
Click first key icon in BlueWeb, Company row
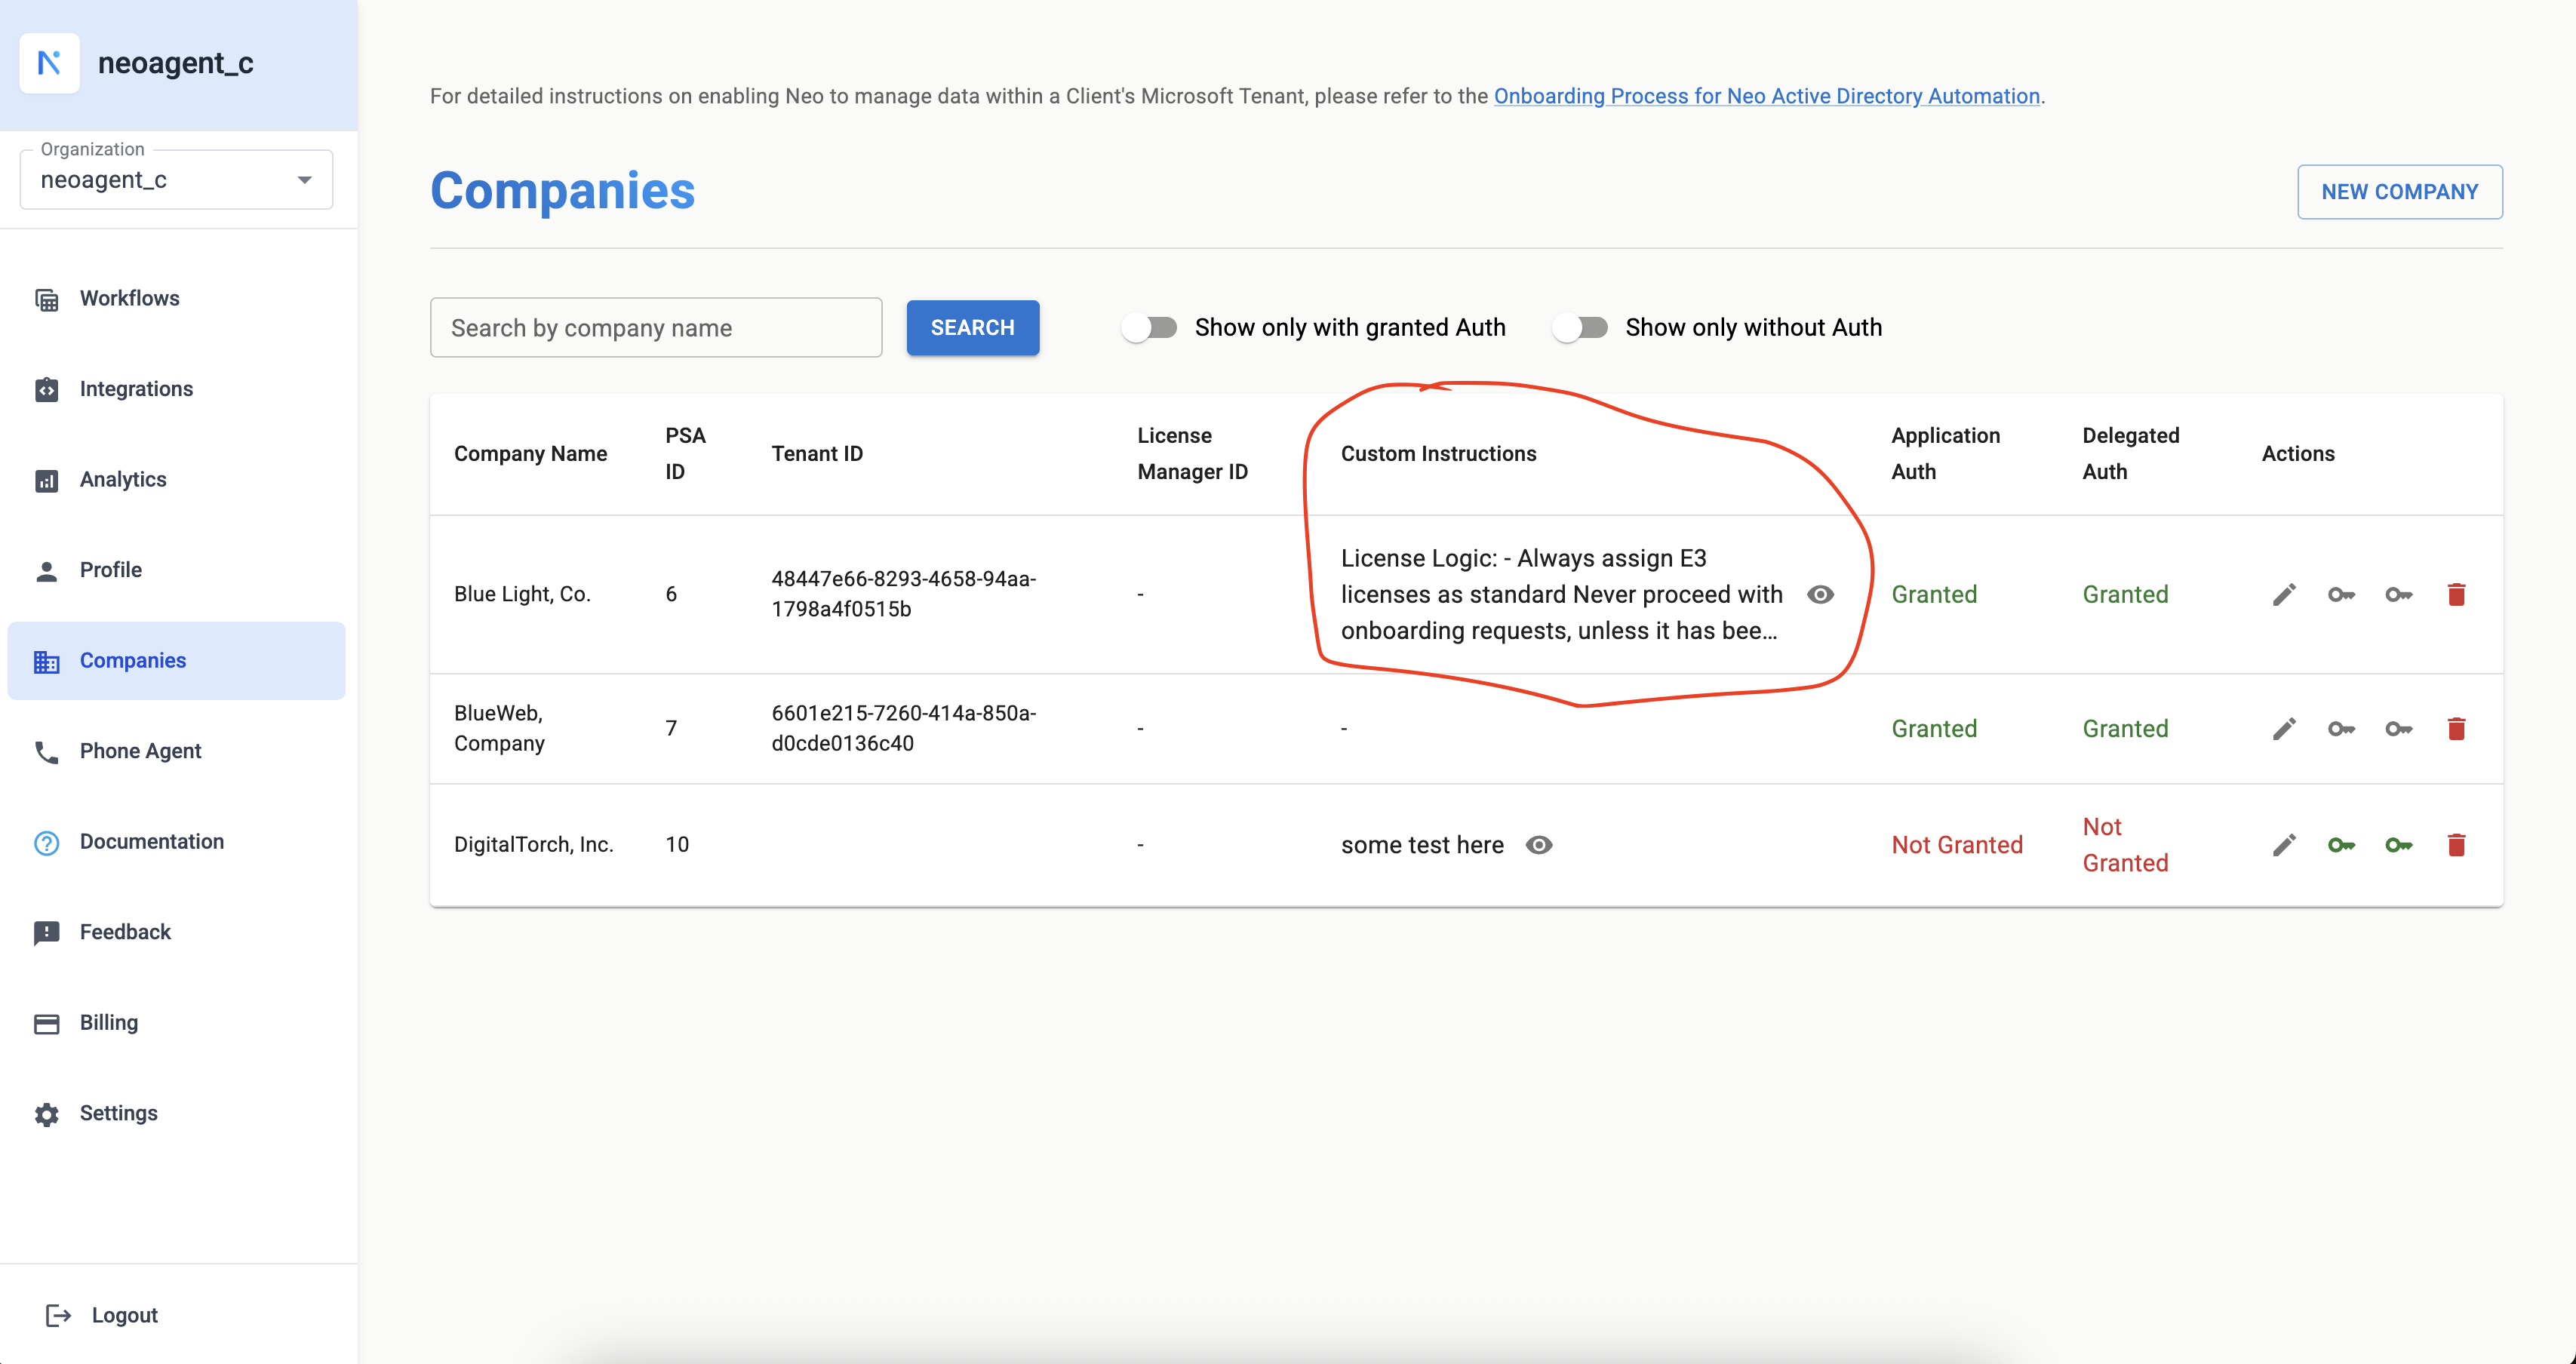pos(2341,729)
